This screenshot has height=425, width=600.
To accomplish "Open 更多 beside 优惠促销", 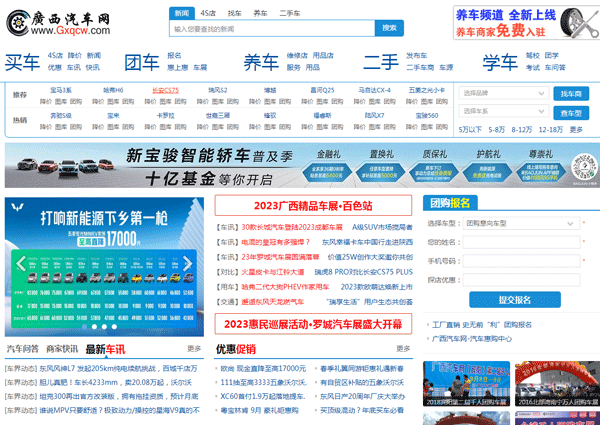I will pyautogui.click(x=403, y=349).
